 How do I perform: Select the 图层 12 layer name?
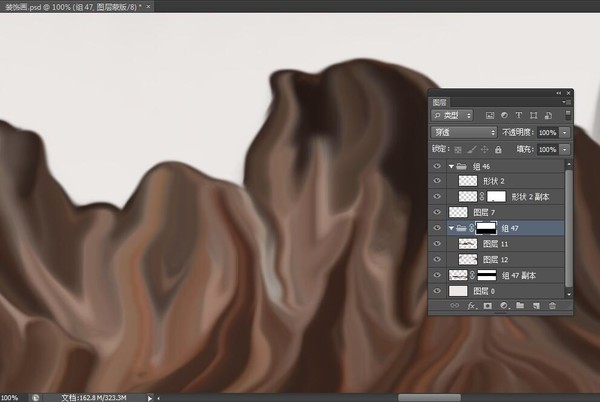[x=495, y=260]
